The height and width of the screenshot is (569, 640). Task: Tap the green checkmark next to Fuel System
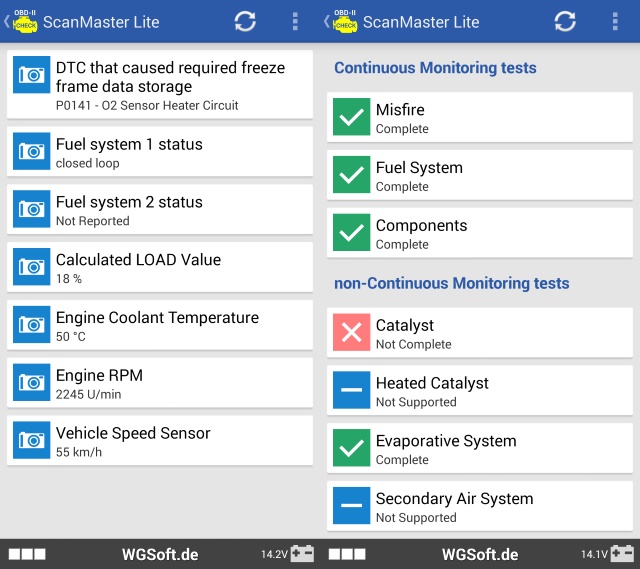point(351,175)
